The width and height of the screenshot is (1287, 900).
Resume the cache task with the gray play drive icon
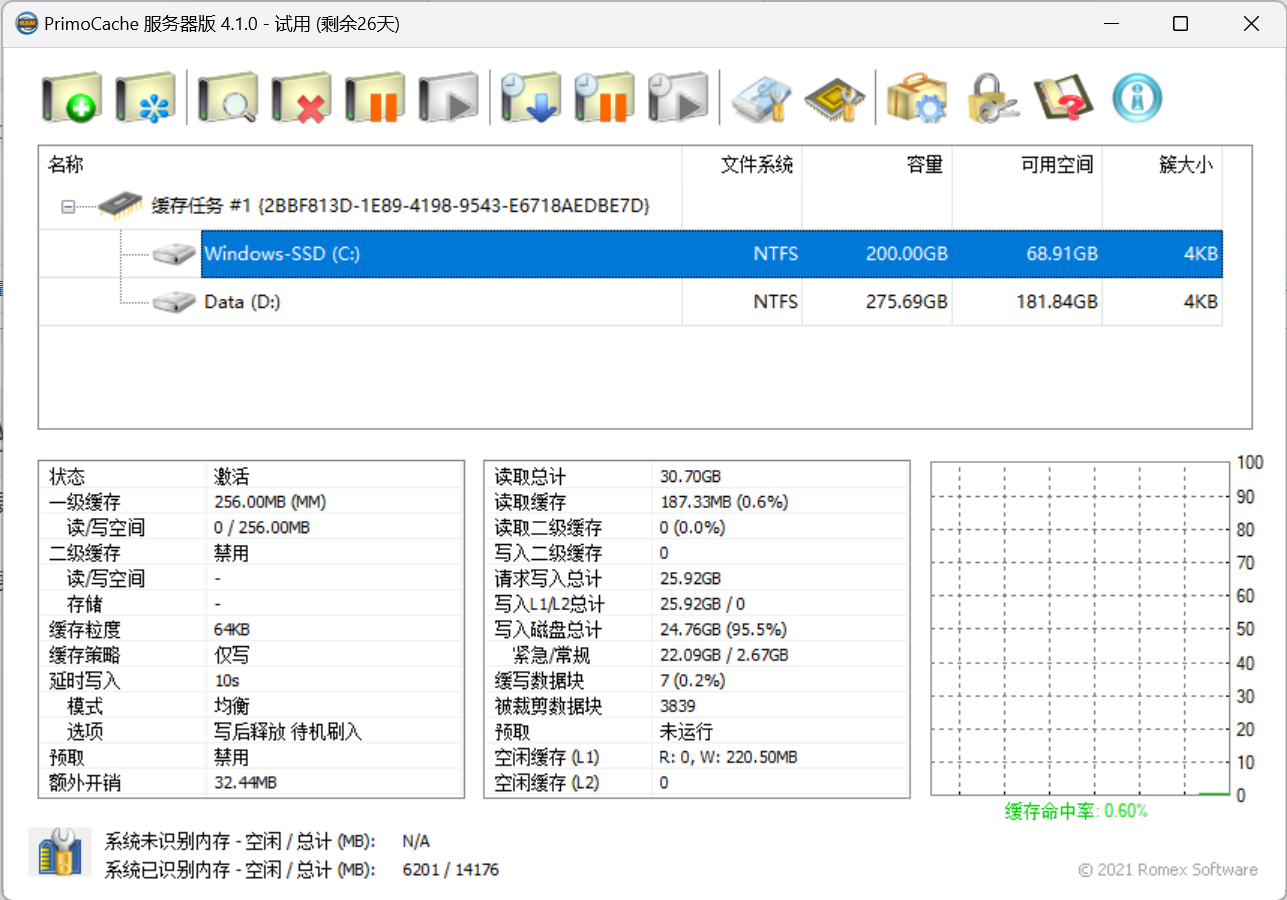click(448, 98)
